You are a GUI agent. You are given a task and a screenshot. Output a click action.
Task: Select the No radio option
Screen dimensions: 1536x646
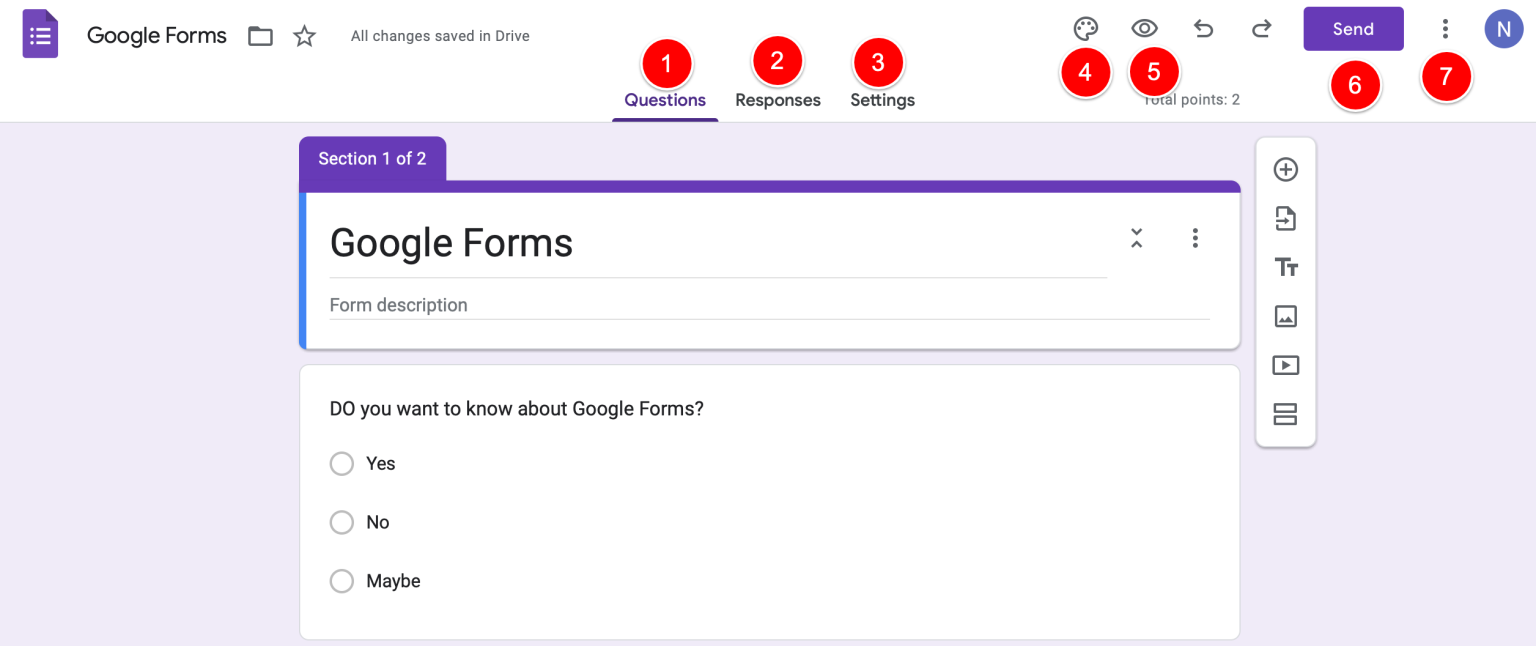pos(342,522)
